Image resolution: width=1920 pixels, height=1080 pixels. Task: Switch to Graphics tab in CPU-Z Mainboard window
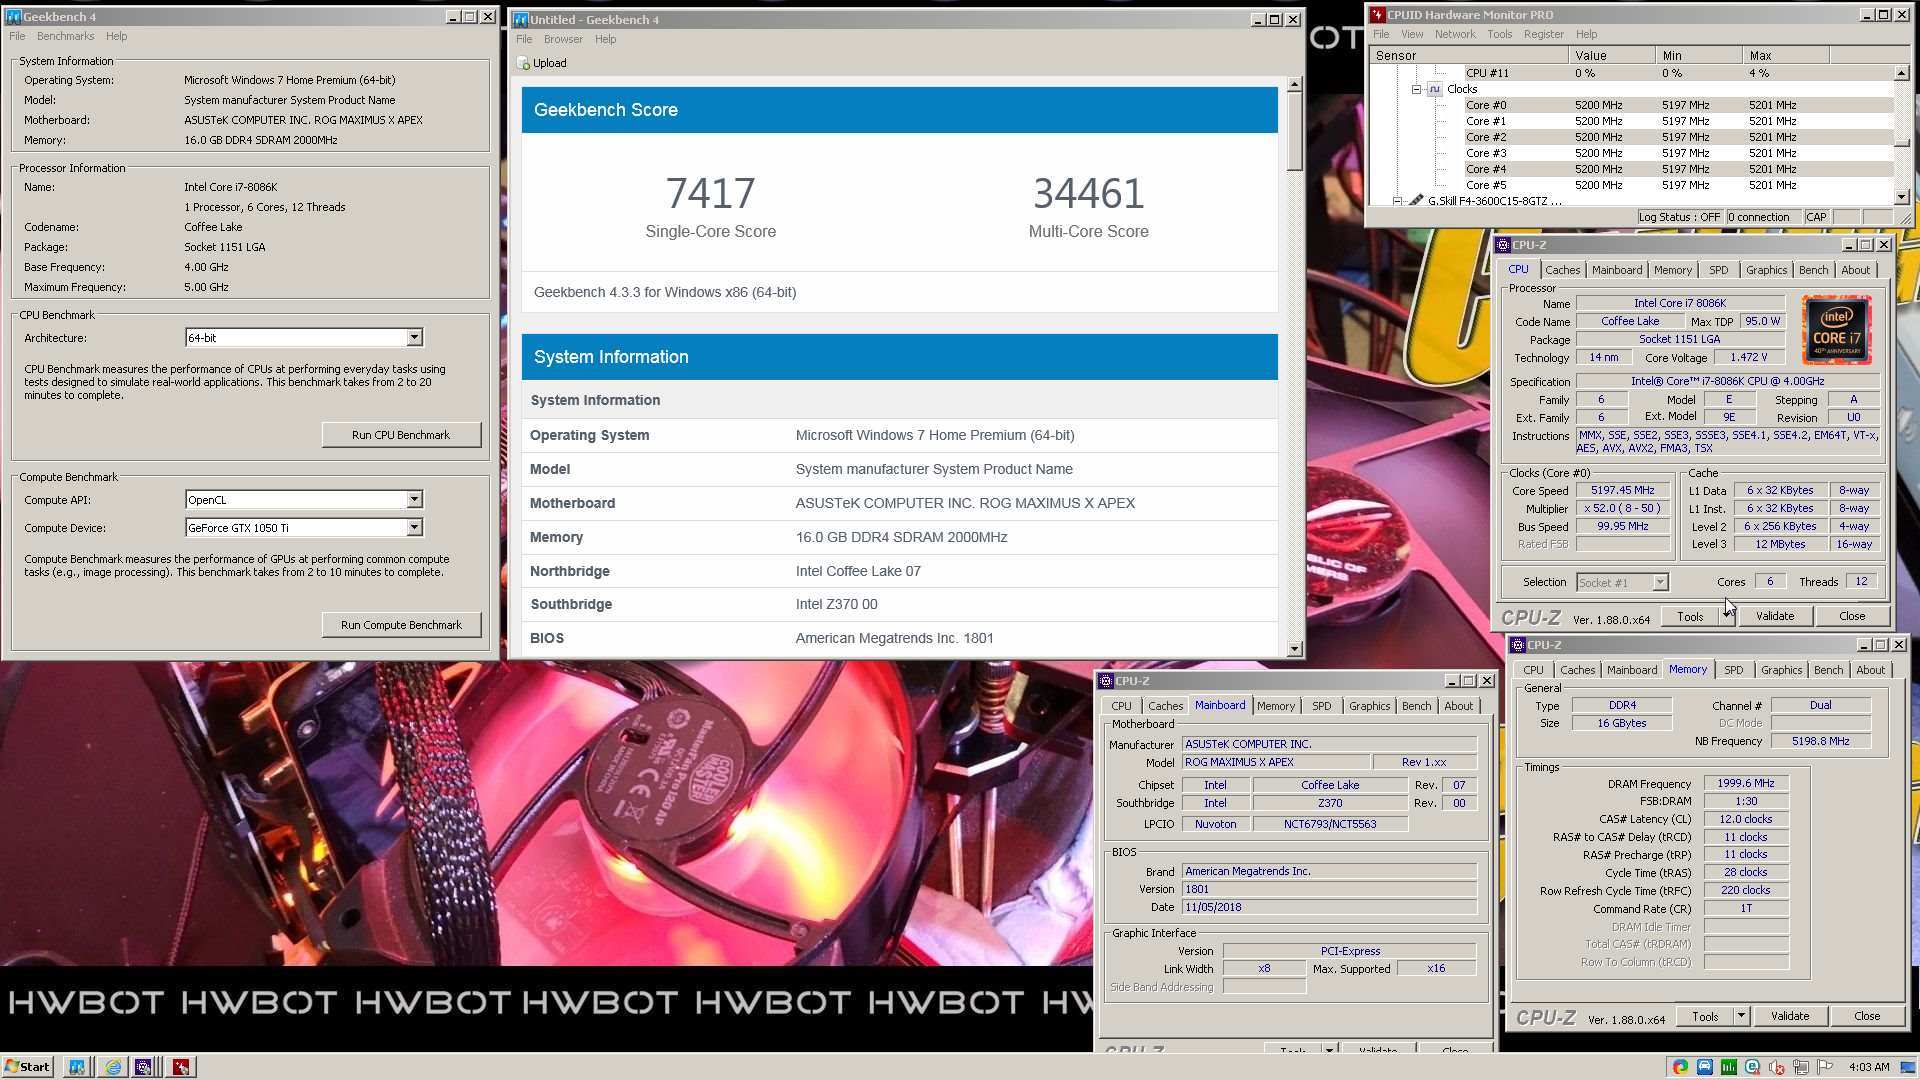pyautogui.click(x=1369, y=706)
